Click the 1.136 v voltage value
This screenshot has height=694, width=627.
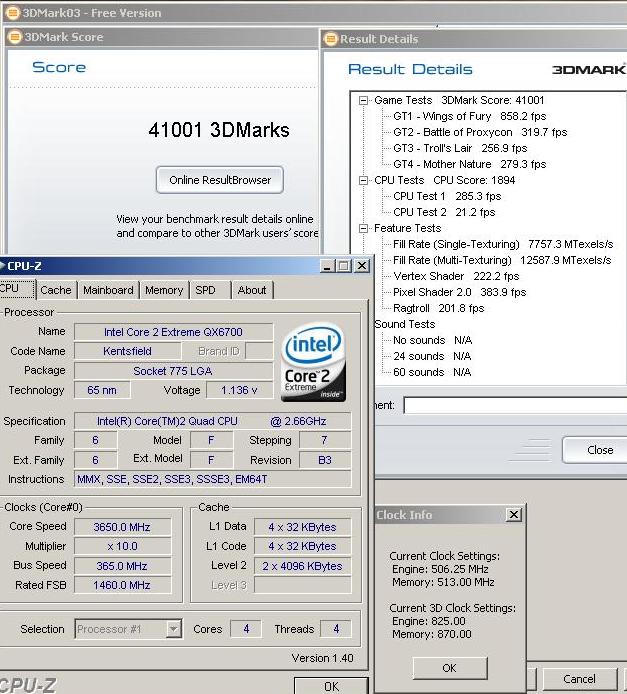point(239,390)
